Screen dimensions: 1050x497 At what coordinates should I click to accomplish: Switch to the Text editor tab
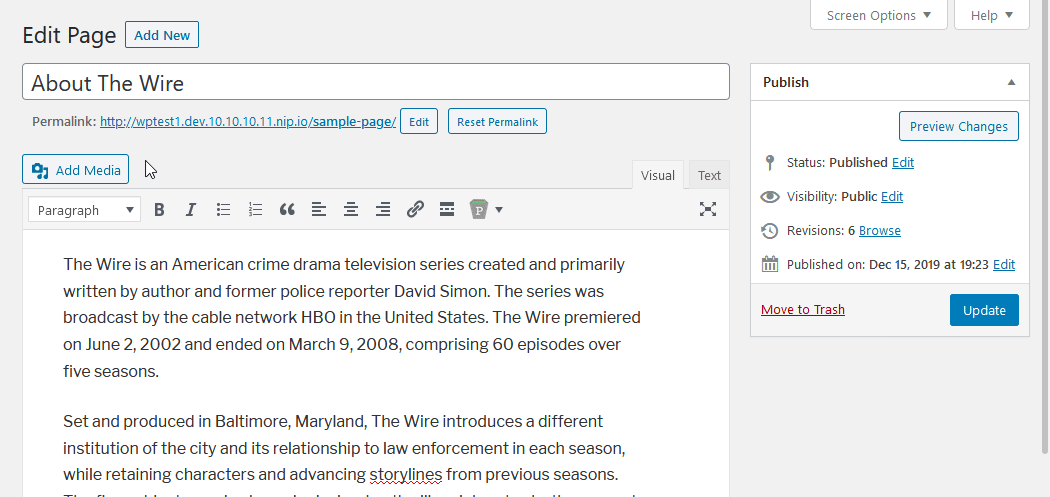(709, 175)
